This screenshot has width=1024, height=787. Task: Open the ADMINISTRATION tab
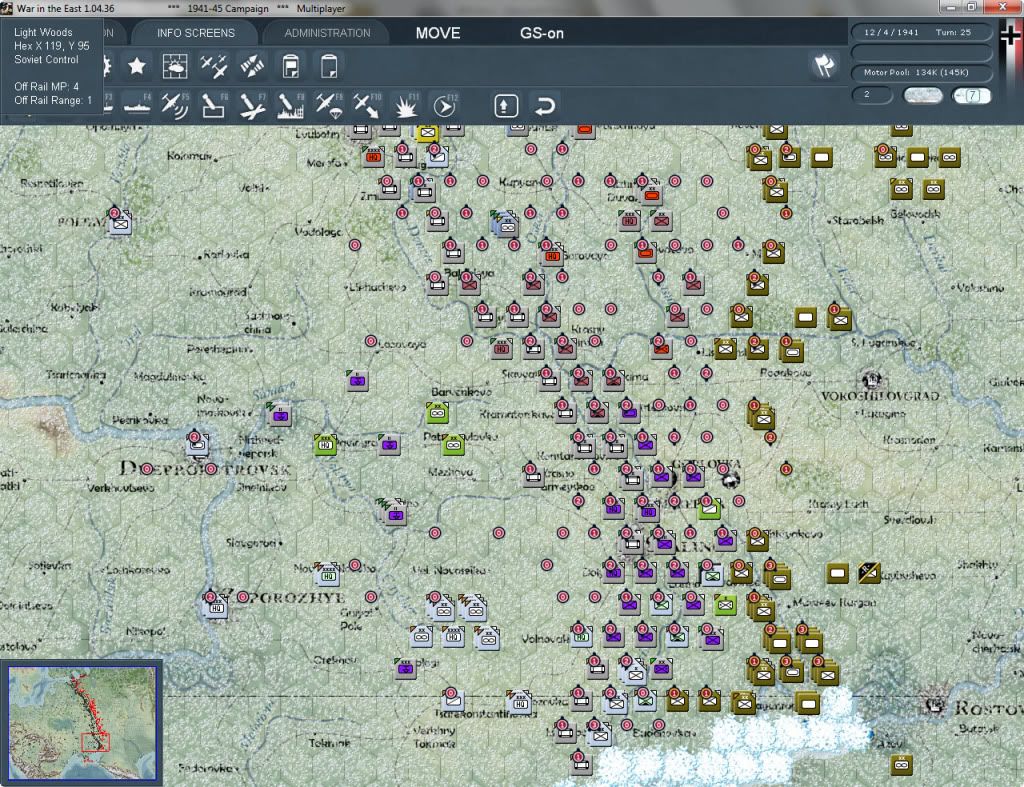(x=327, y=33)
